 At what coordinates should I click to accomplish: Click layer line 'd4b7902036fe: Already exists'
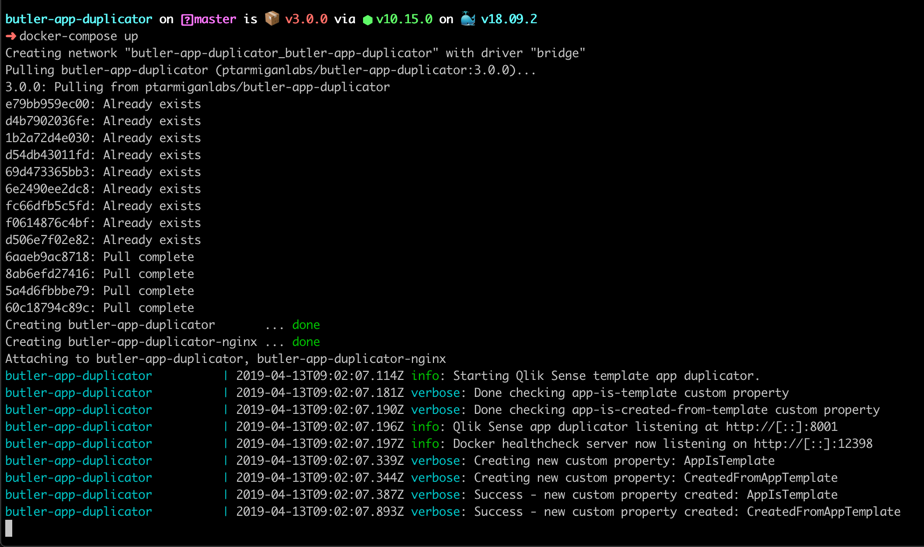pyautogui.click(x=103, y=121)
